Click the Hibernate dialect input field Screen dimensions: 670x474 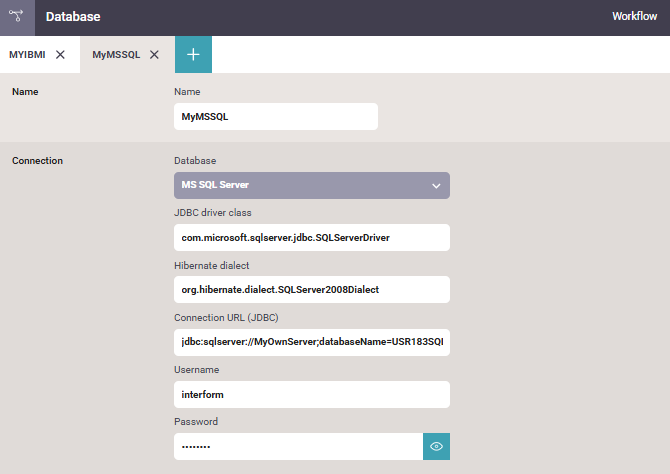click(311, 290)
